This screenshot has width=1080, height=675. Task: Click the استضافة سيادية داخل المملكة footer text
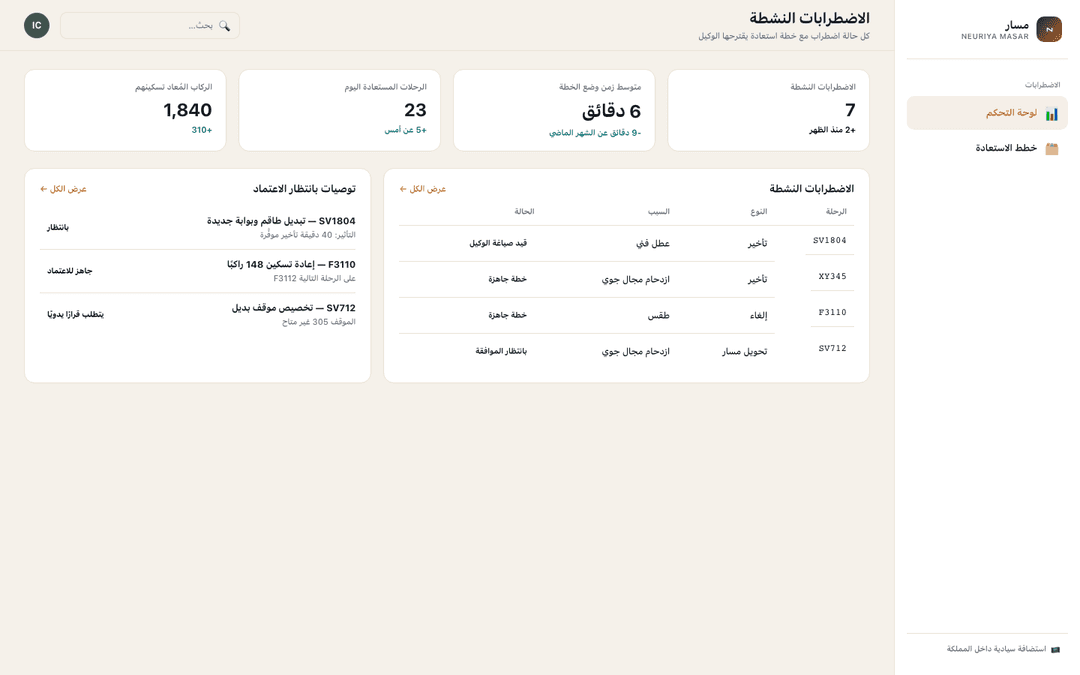pos(996,649)
